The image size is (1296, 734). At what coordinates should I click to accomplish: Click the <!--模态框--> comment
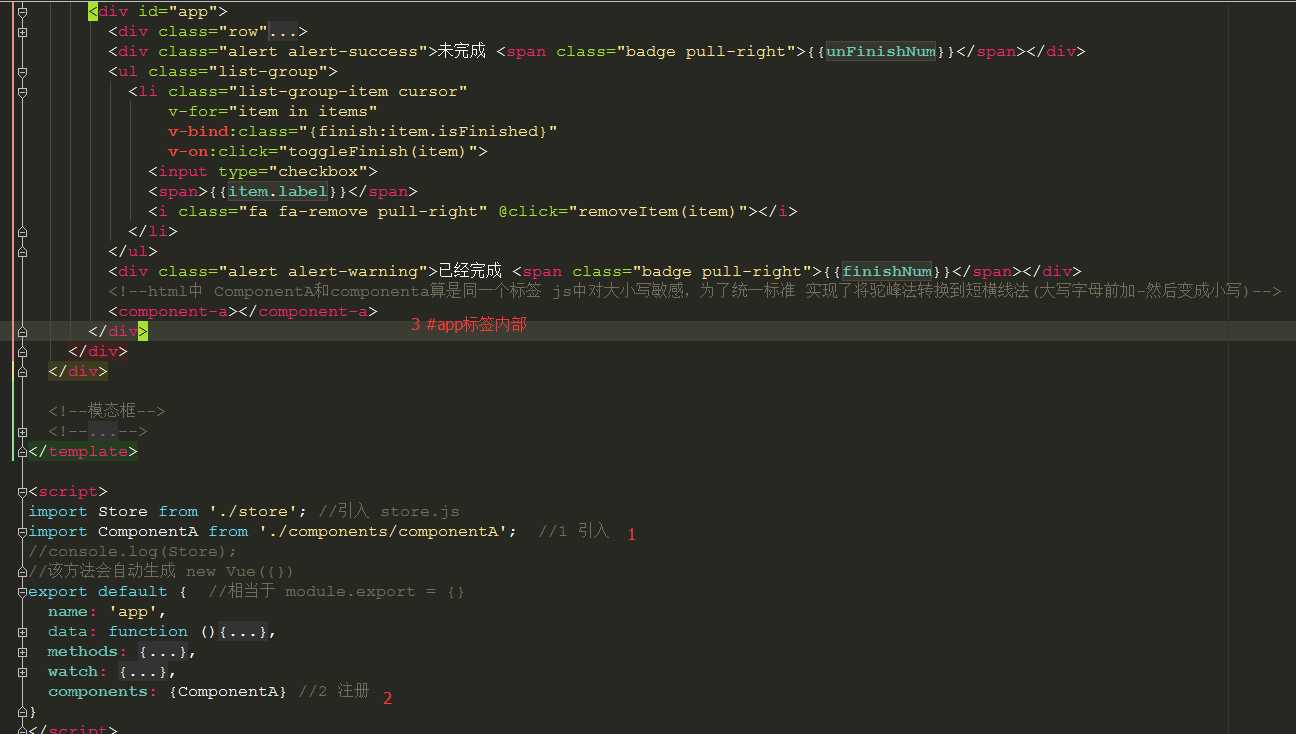pos(106,411)
